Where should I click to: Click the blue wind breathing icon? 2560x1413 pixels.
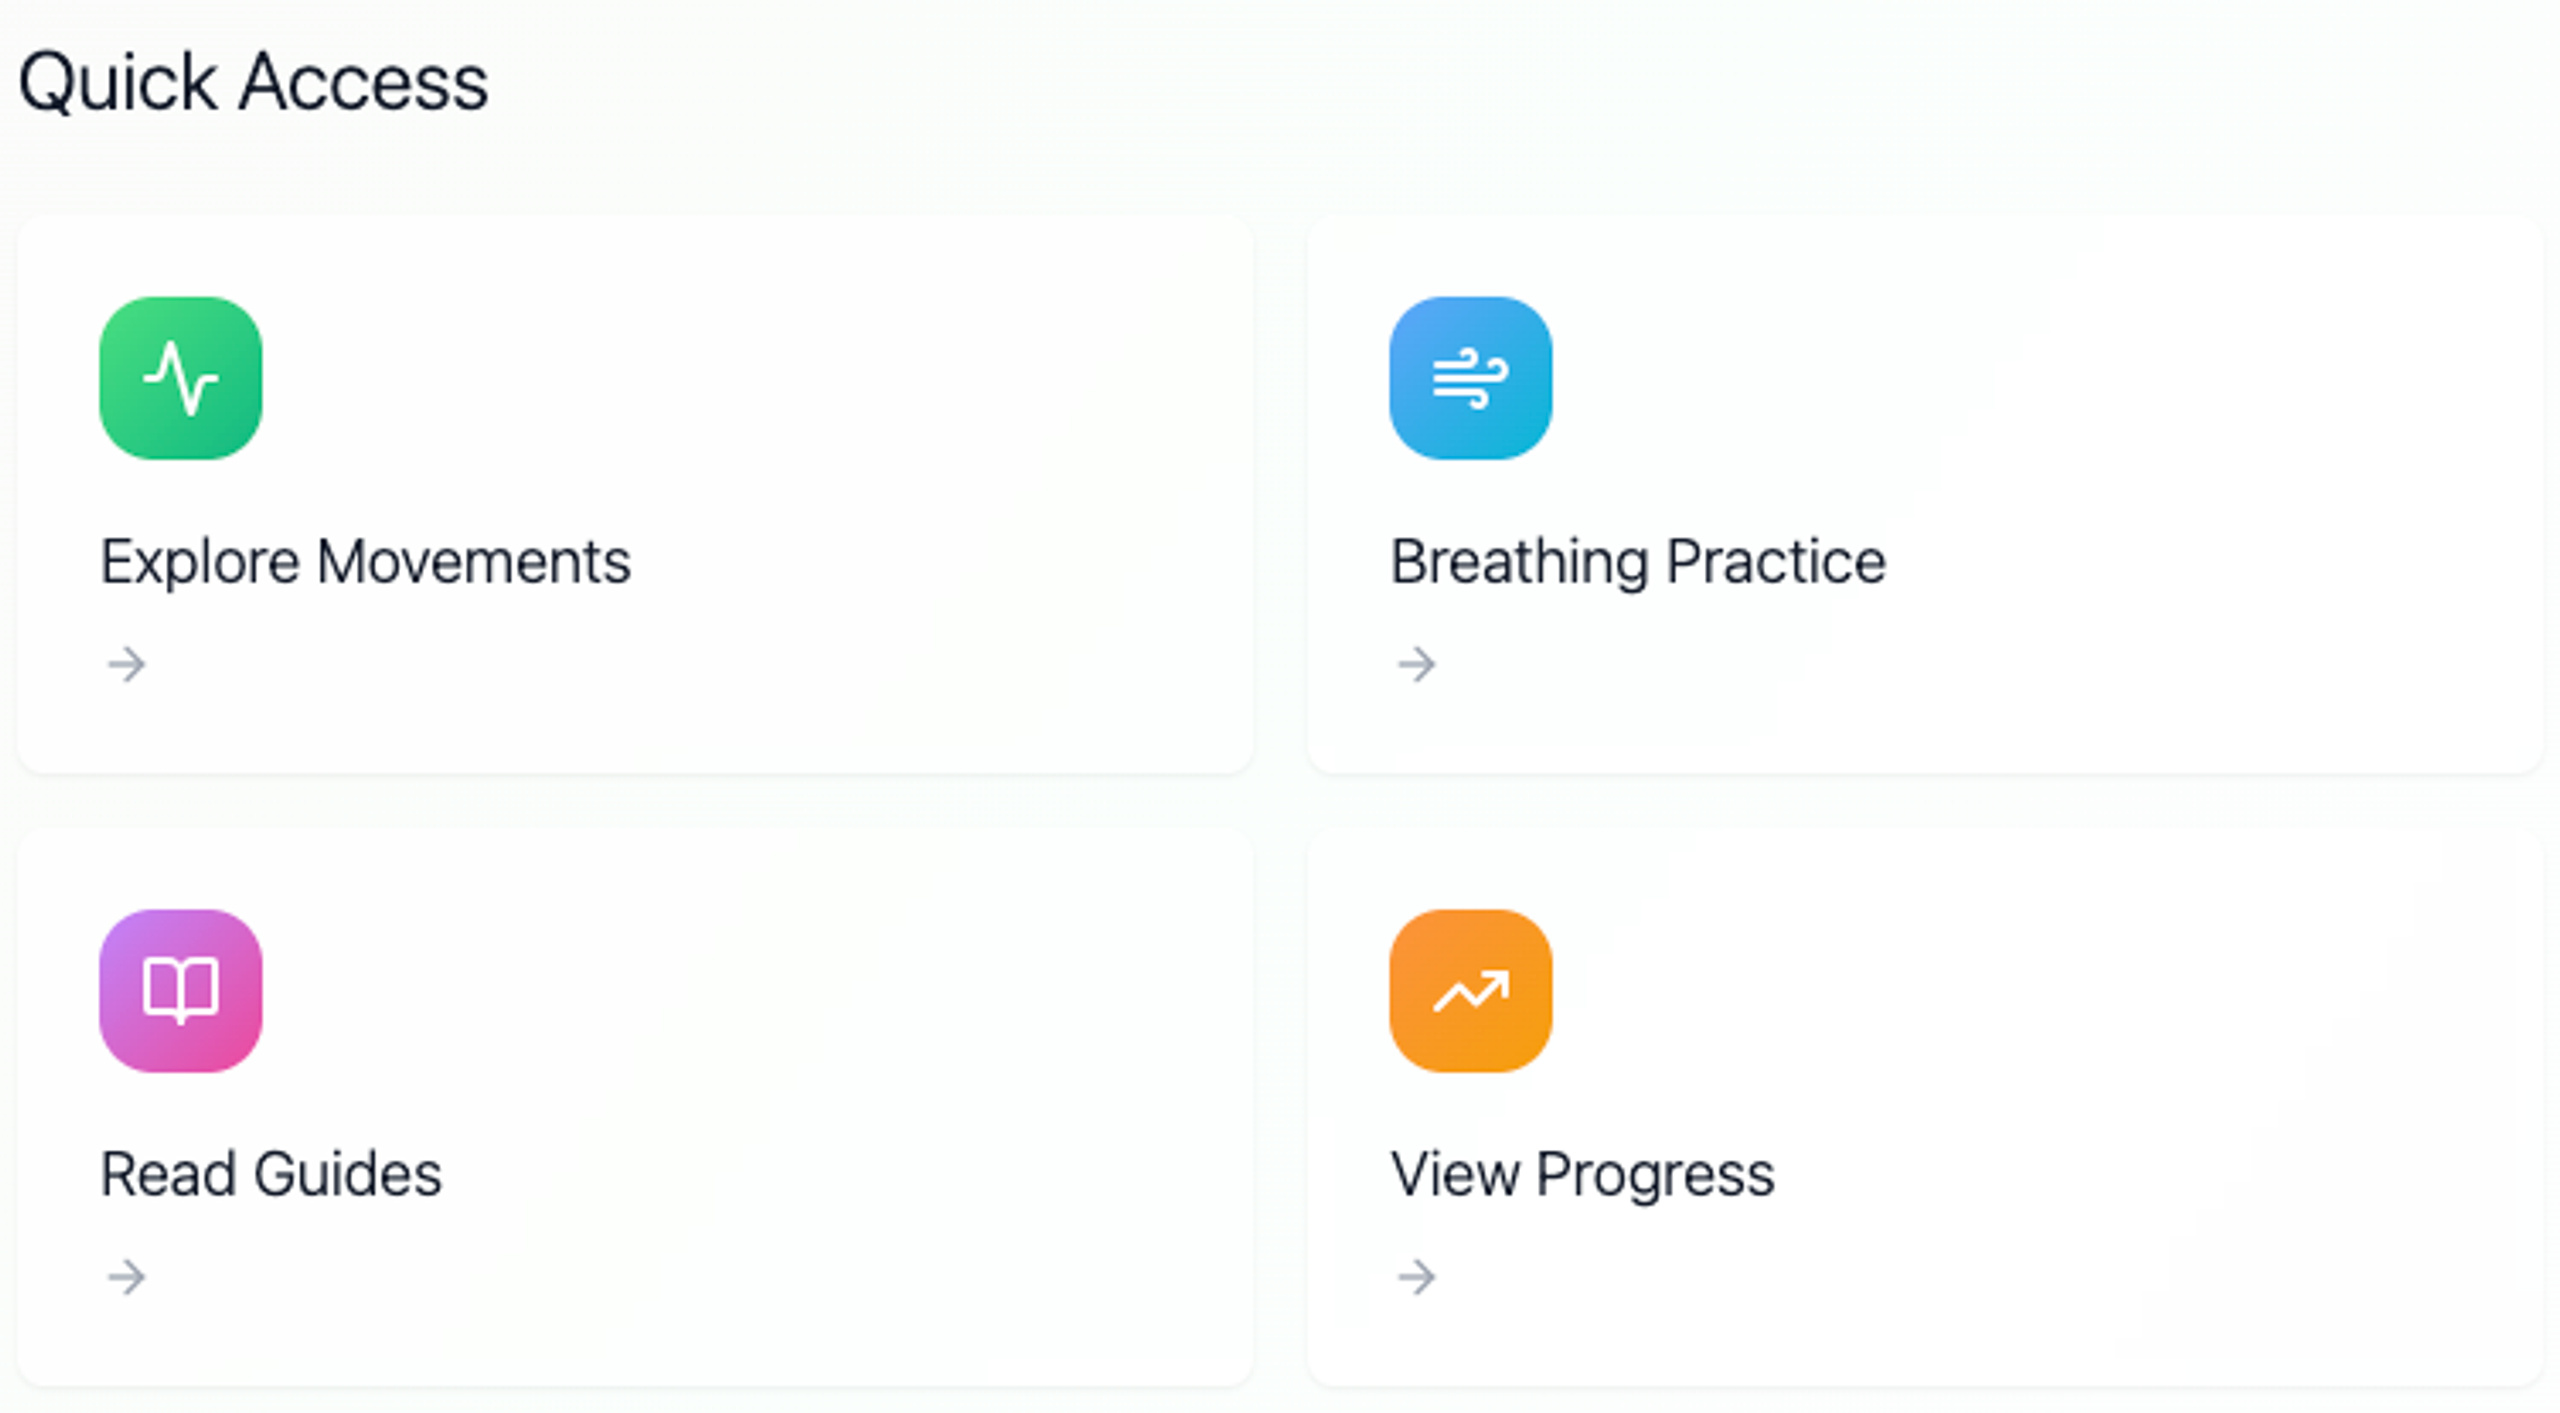coord(1471,378)
